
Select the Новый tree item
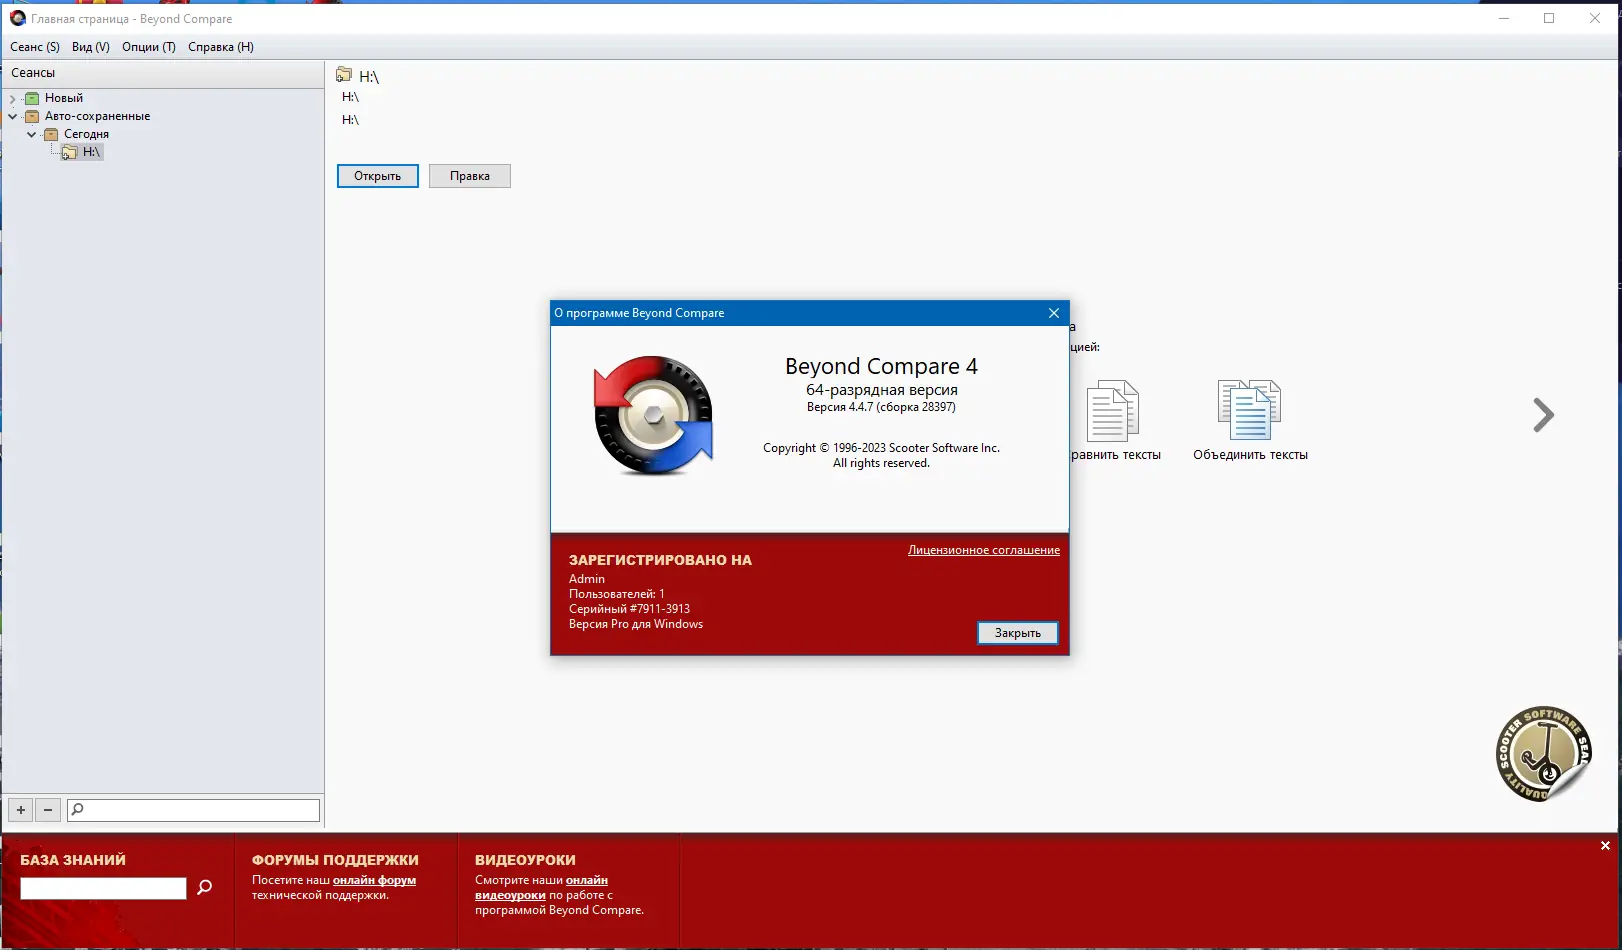click(x=64, y=98)
